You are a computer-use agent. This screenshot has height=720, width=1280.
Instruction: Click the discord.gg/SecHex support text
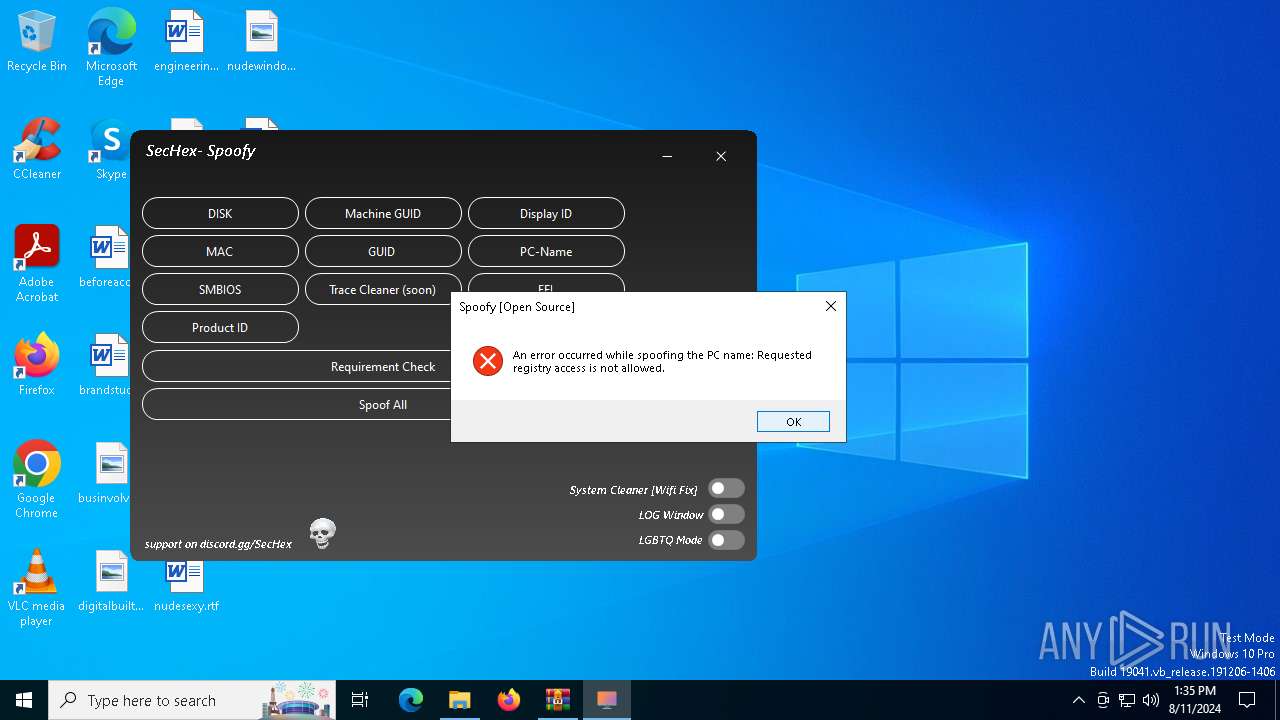(x=218, y=544)
